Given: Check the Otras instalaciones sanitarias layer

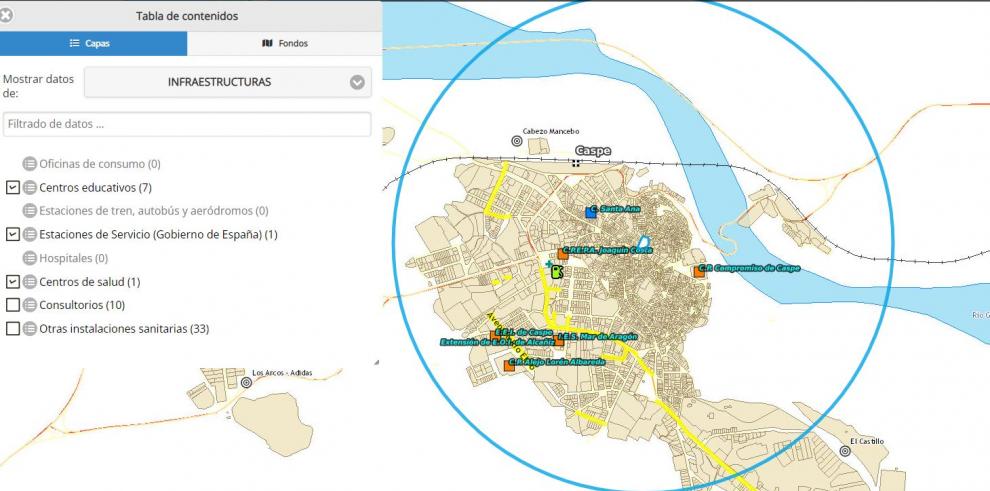Looking at the screenshot, I should click(x=13, y=329).
